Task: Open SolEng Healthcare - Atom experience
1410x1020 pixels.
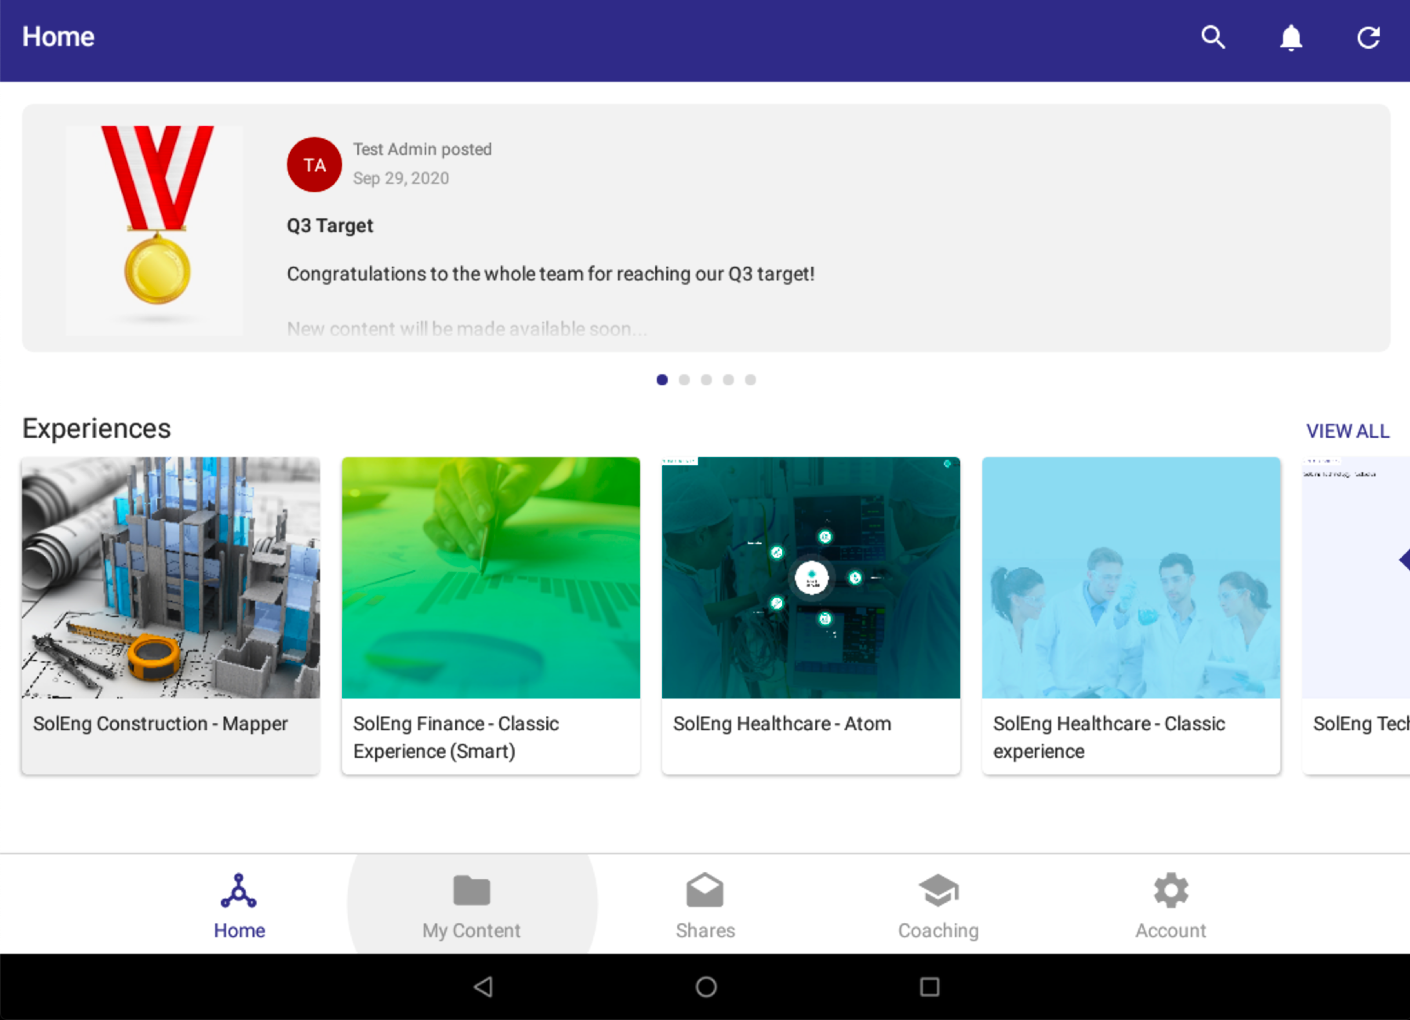Action: (810, 615)
